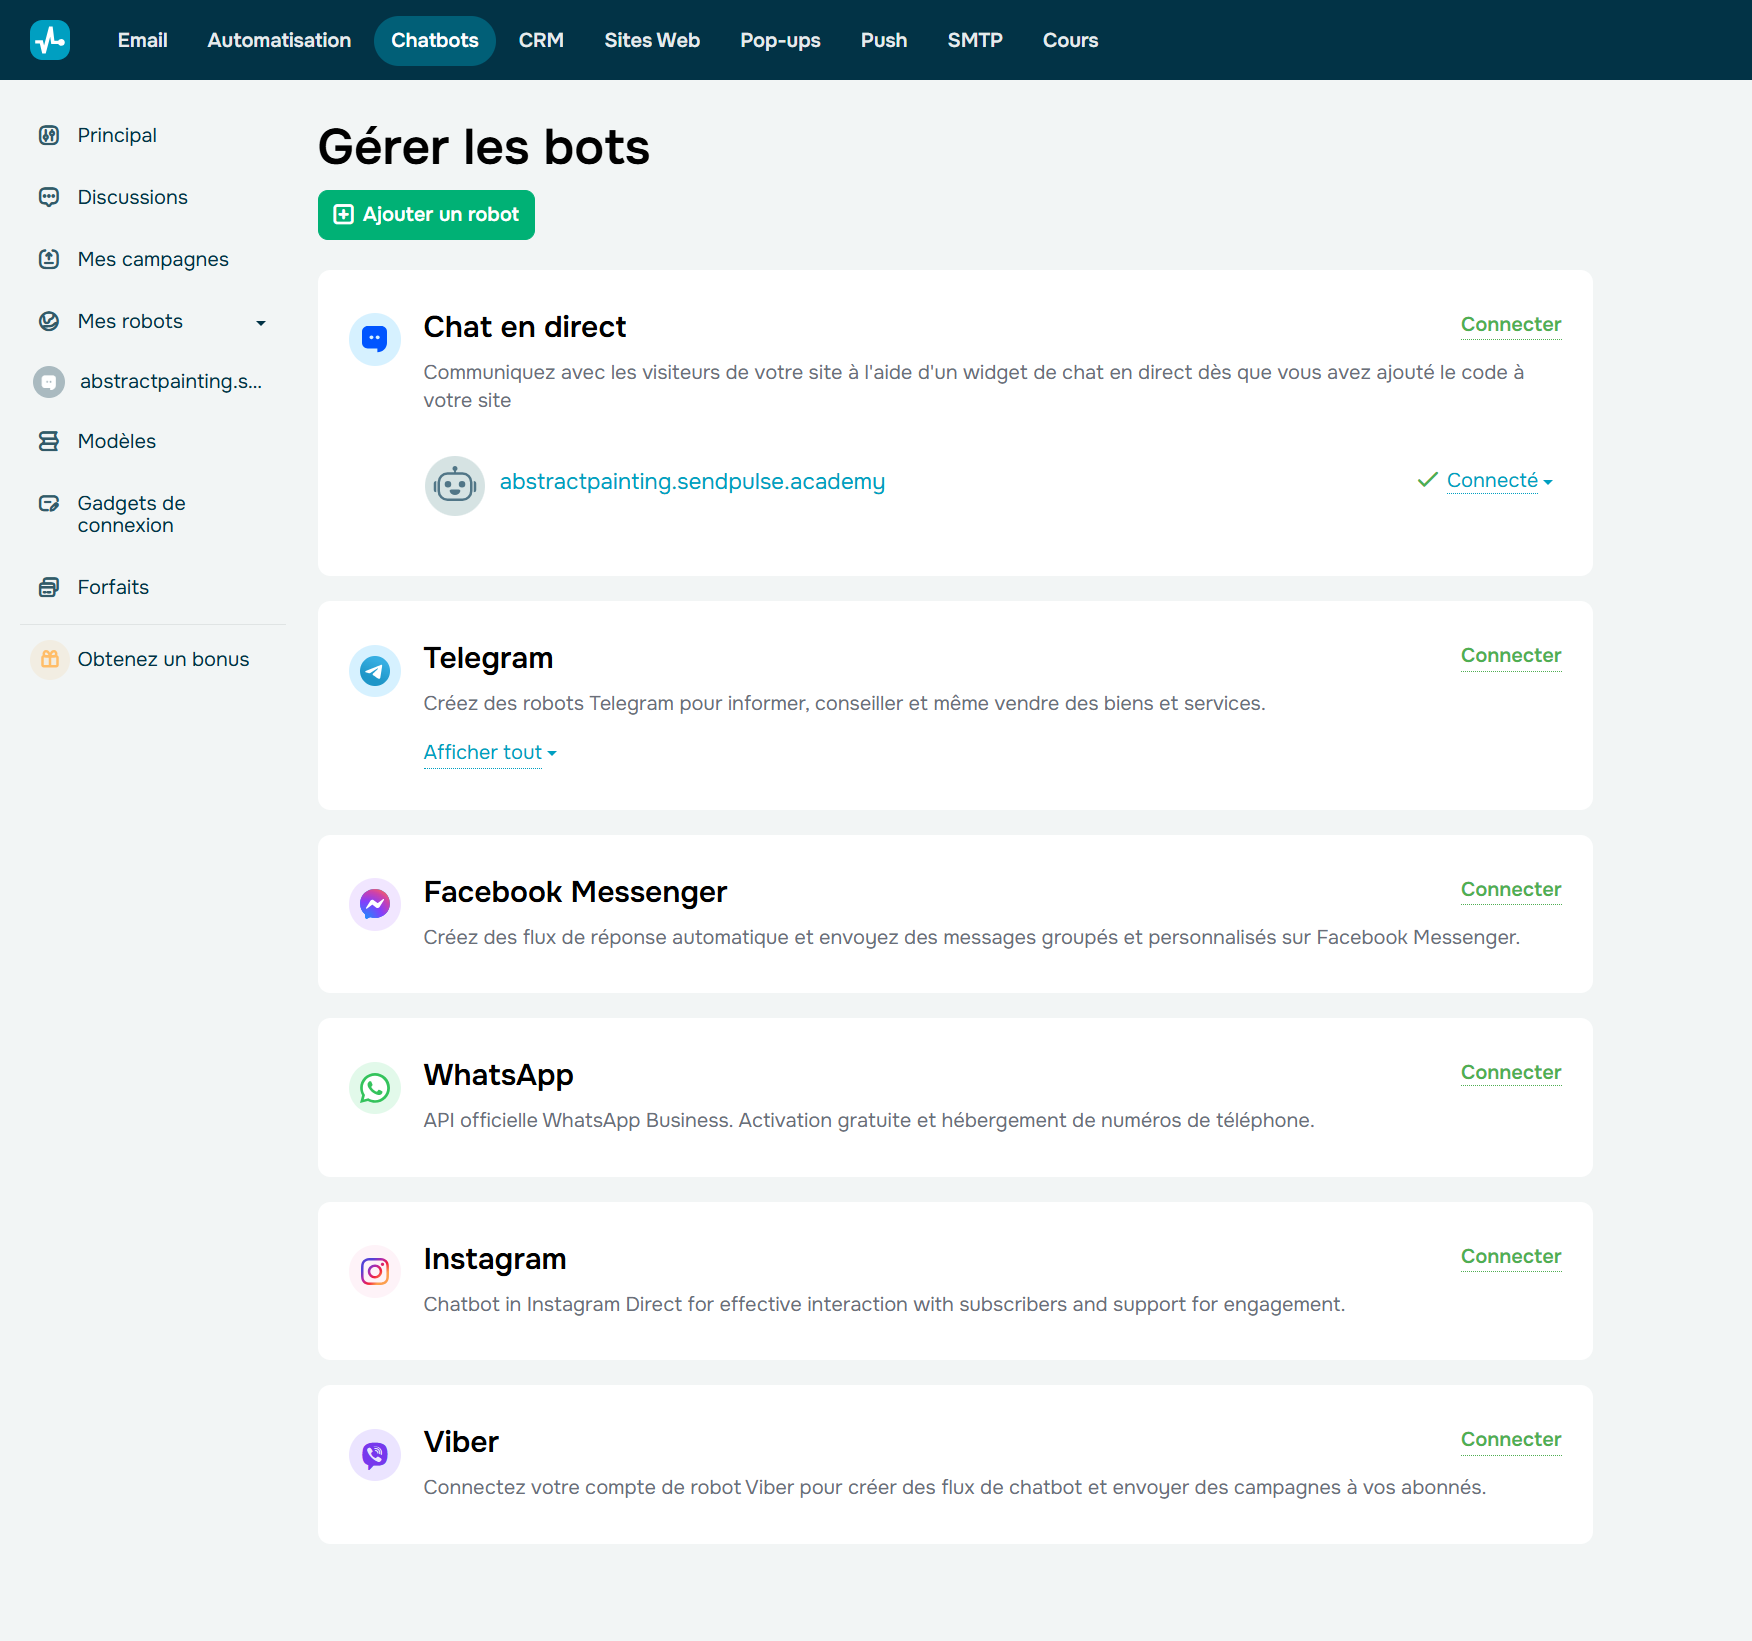The width and height of the screenshot is (1752, 1641).
Task: Click the Telegram heading
Action: [x=488, y=658]
